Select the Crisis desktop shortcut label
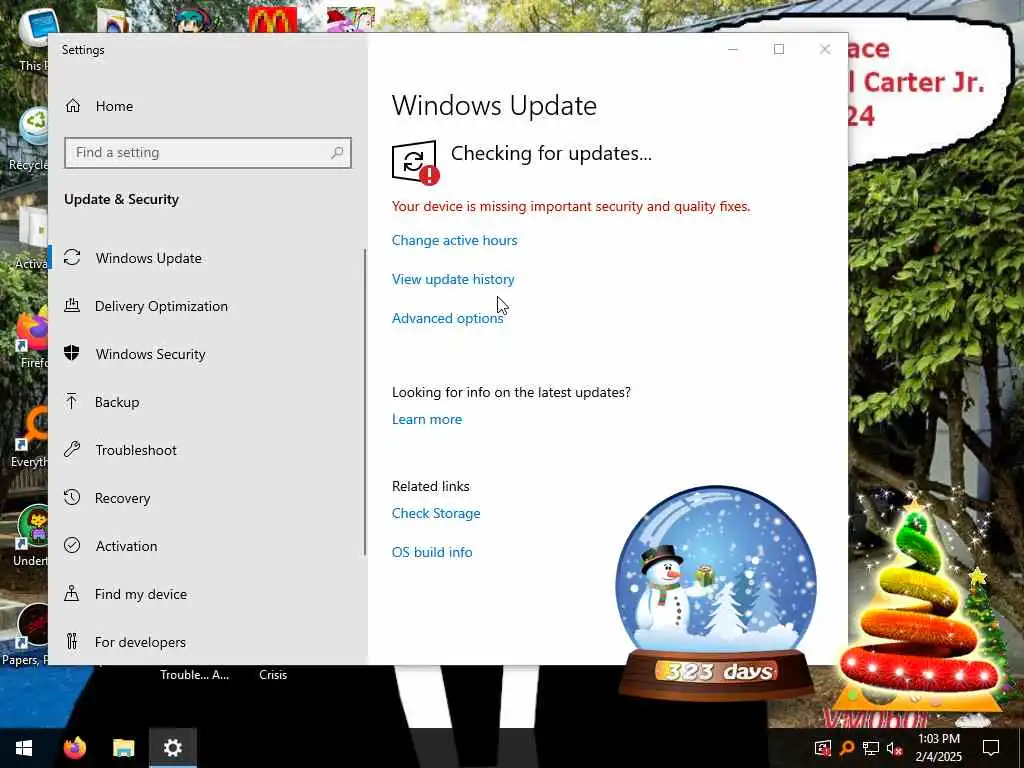Image resolution: width=1024 pixels, height=768 pixels. click(273, 675)
